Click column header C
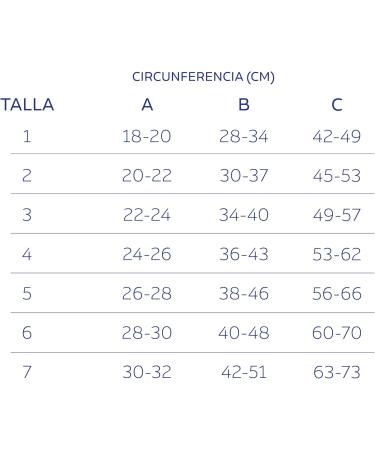 pos(337,105)
